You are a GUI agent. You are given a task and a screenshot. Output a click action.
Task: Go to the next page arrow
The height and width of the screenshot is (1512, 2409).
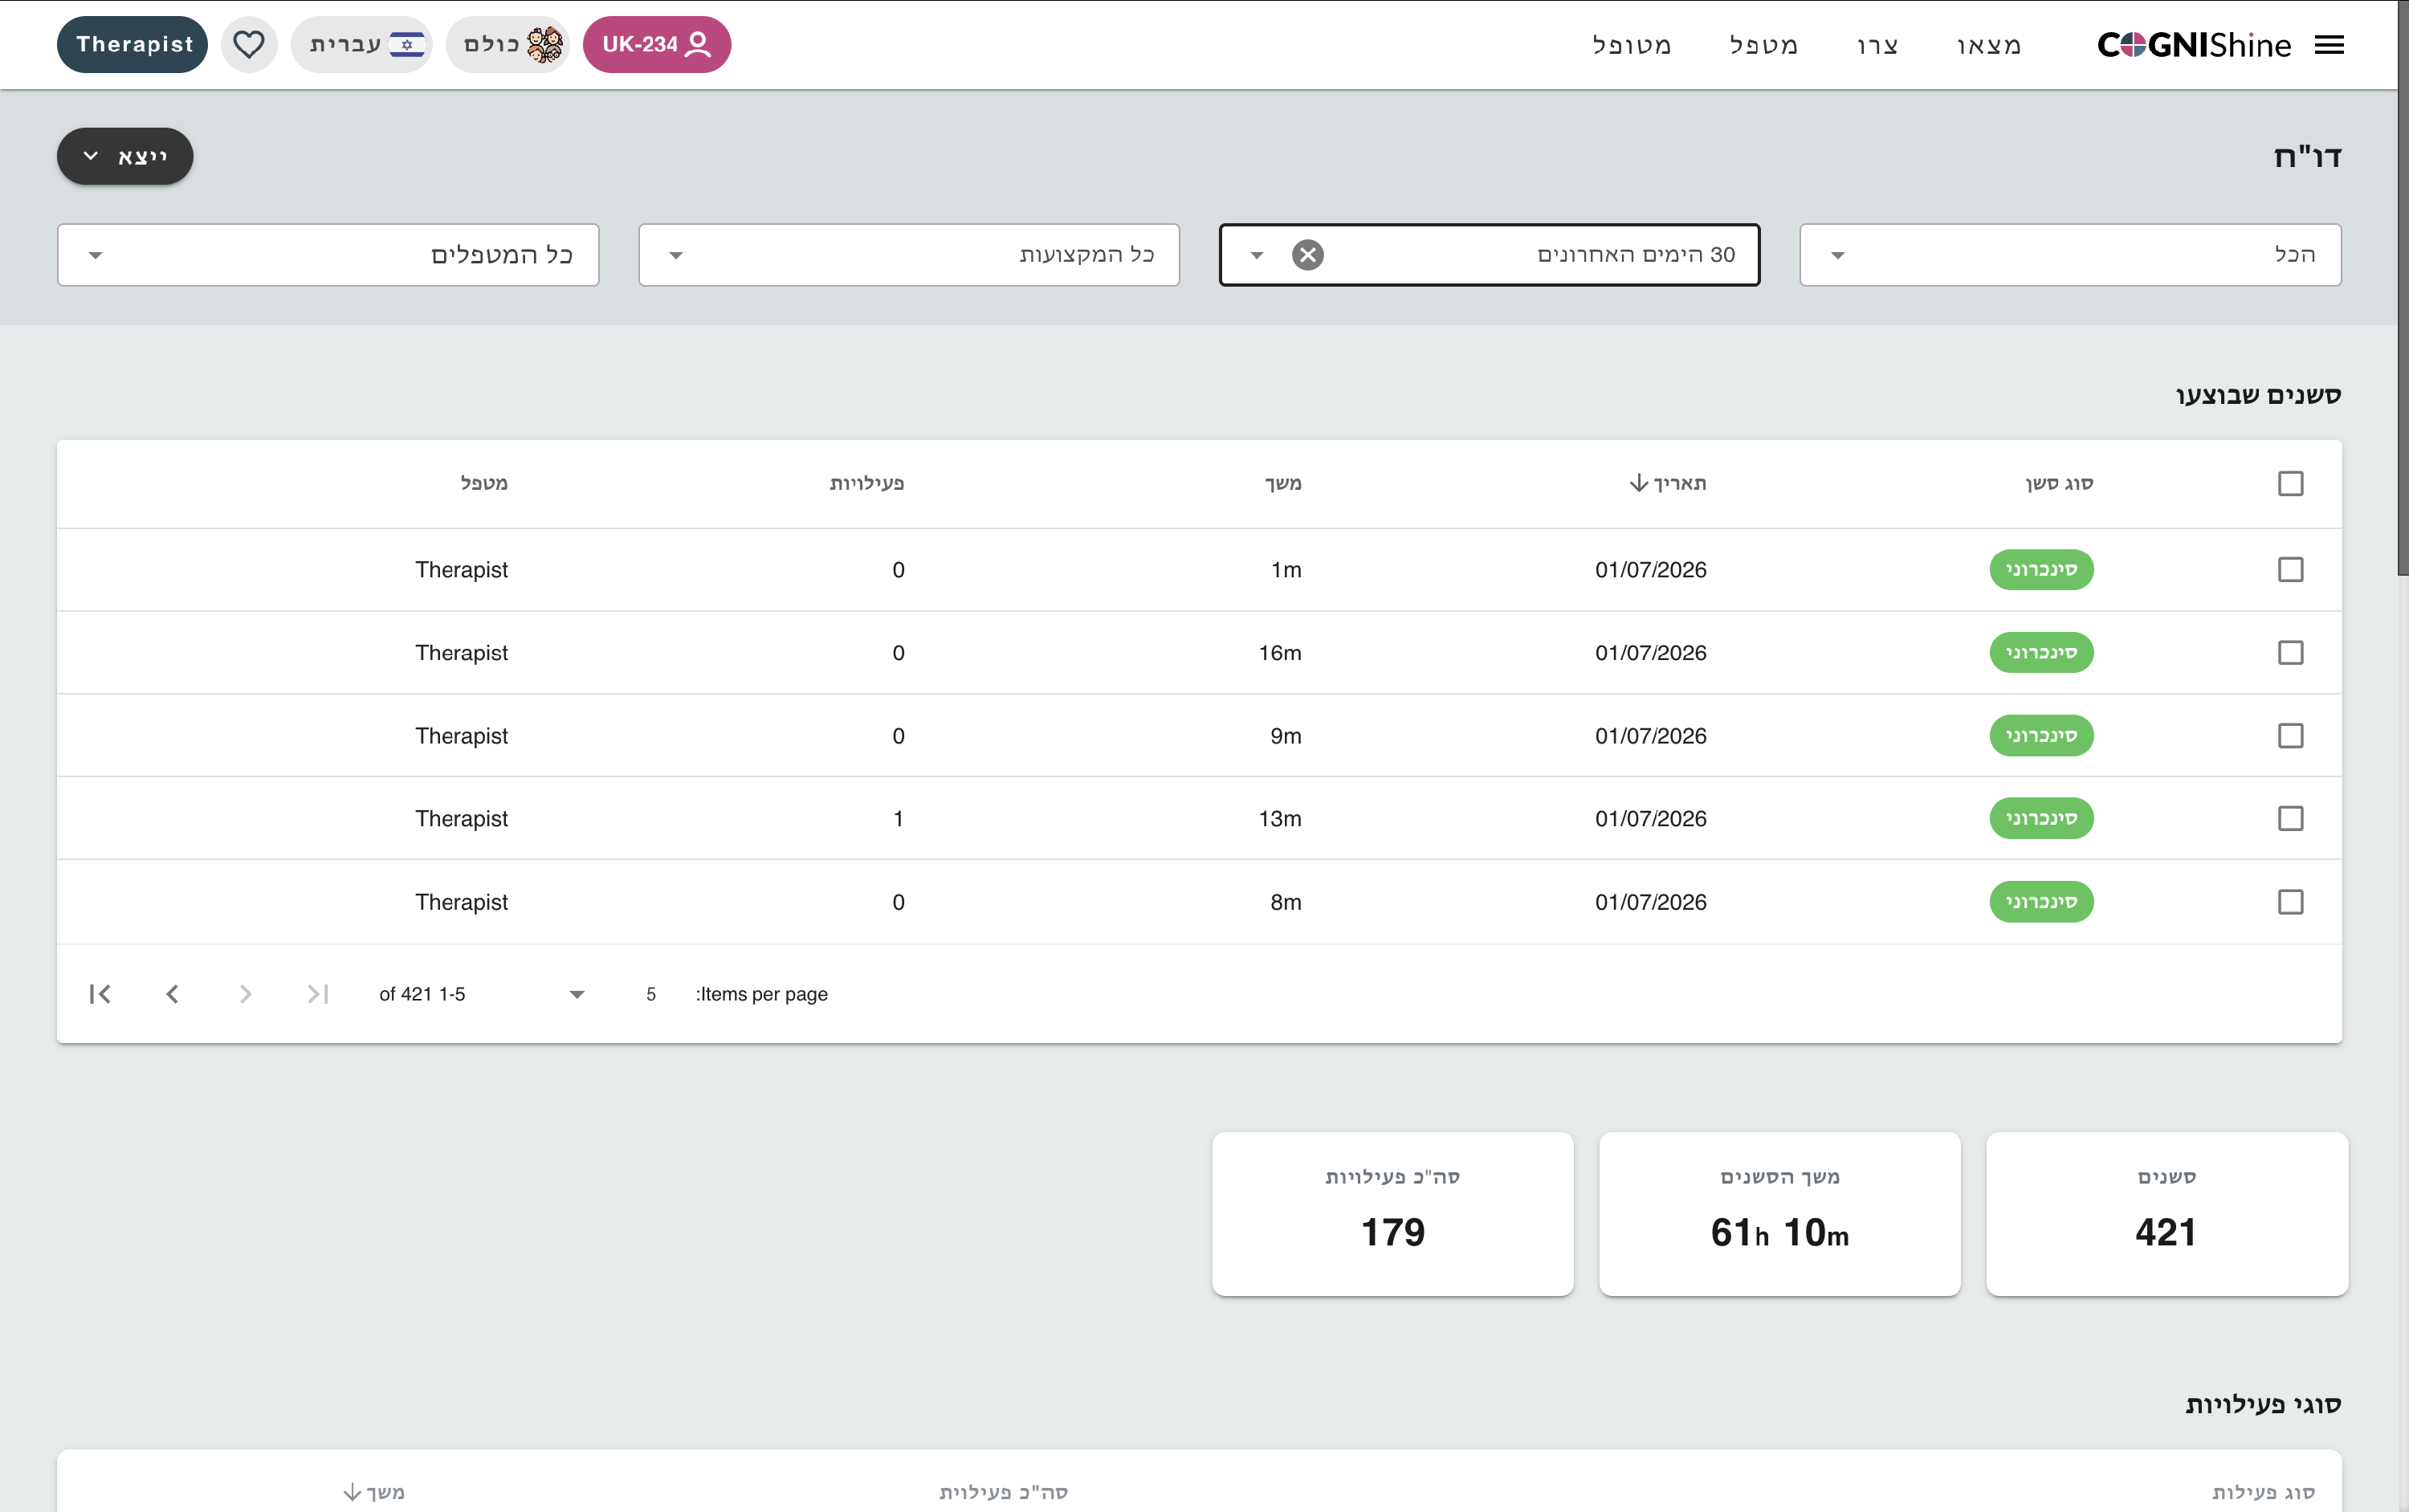click(245, 994)
